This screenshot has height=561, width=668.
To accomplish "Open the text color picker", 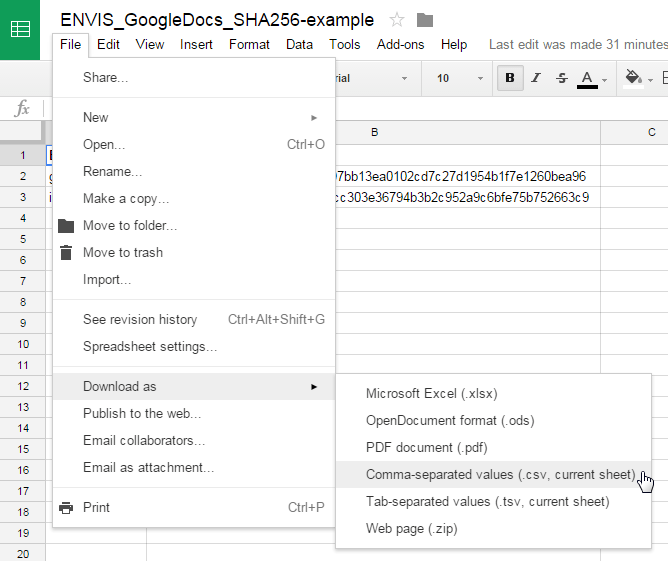I will point(587,79).
